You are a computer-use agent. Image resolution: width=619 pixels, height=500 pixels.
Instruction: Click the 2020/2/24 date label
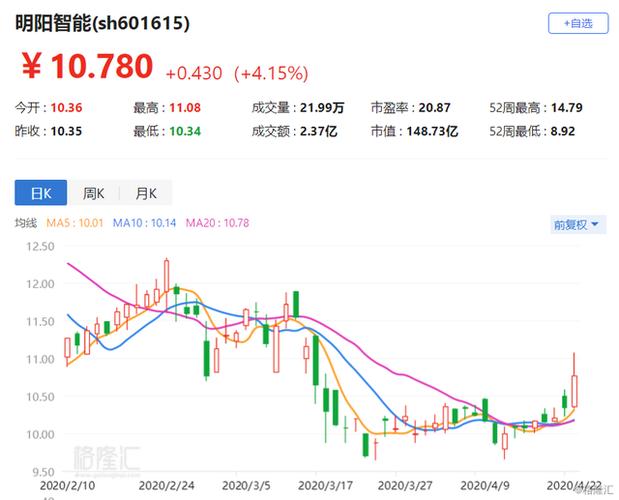click(167, 485)
